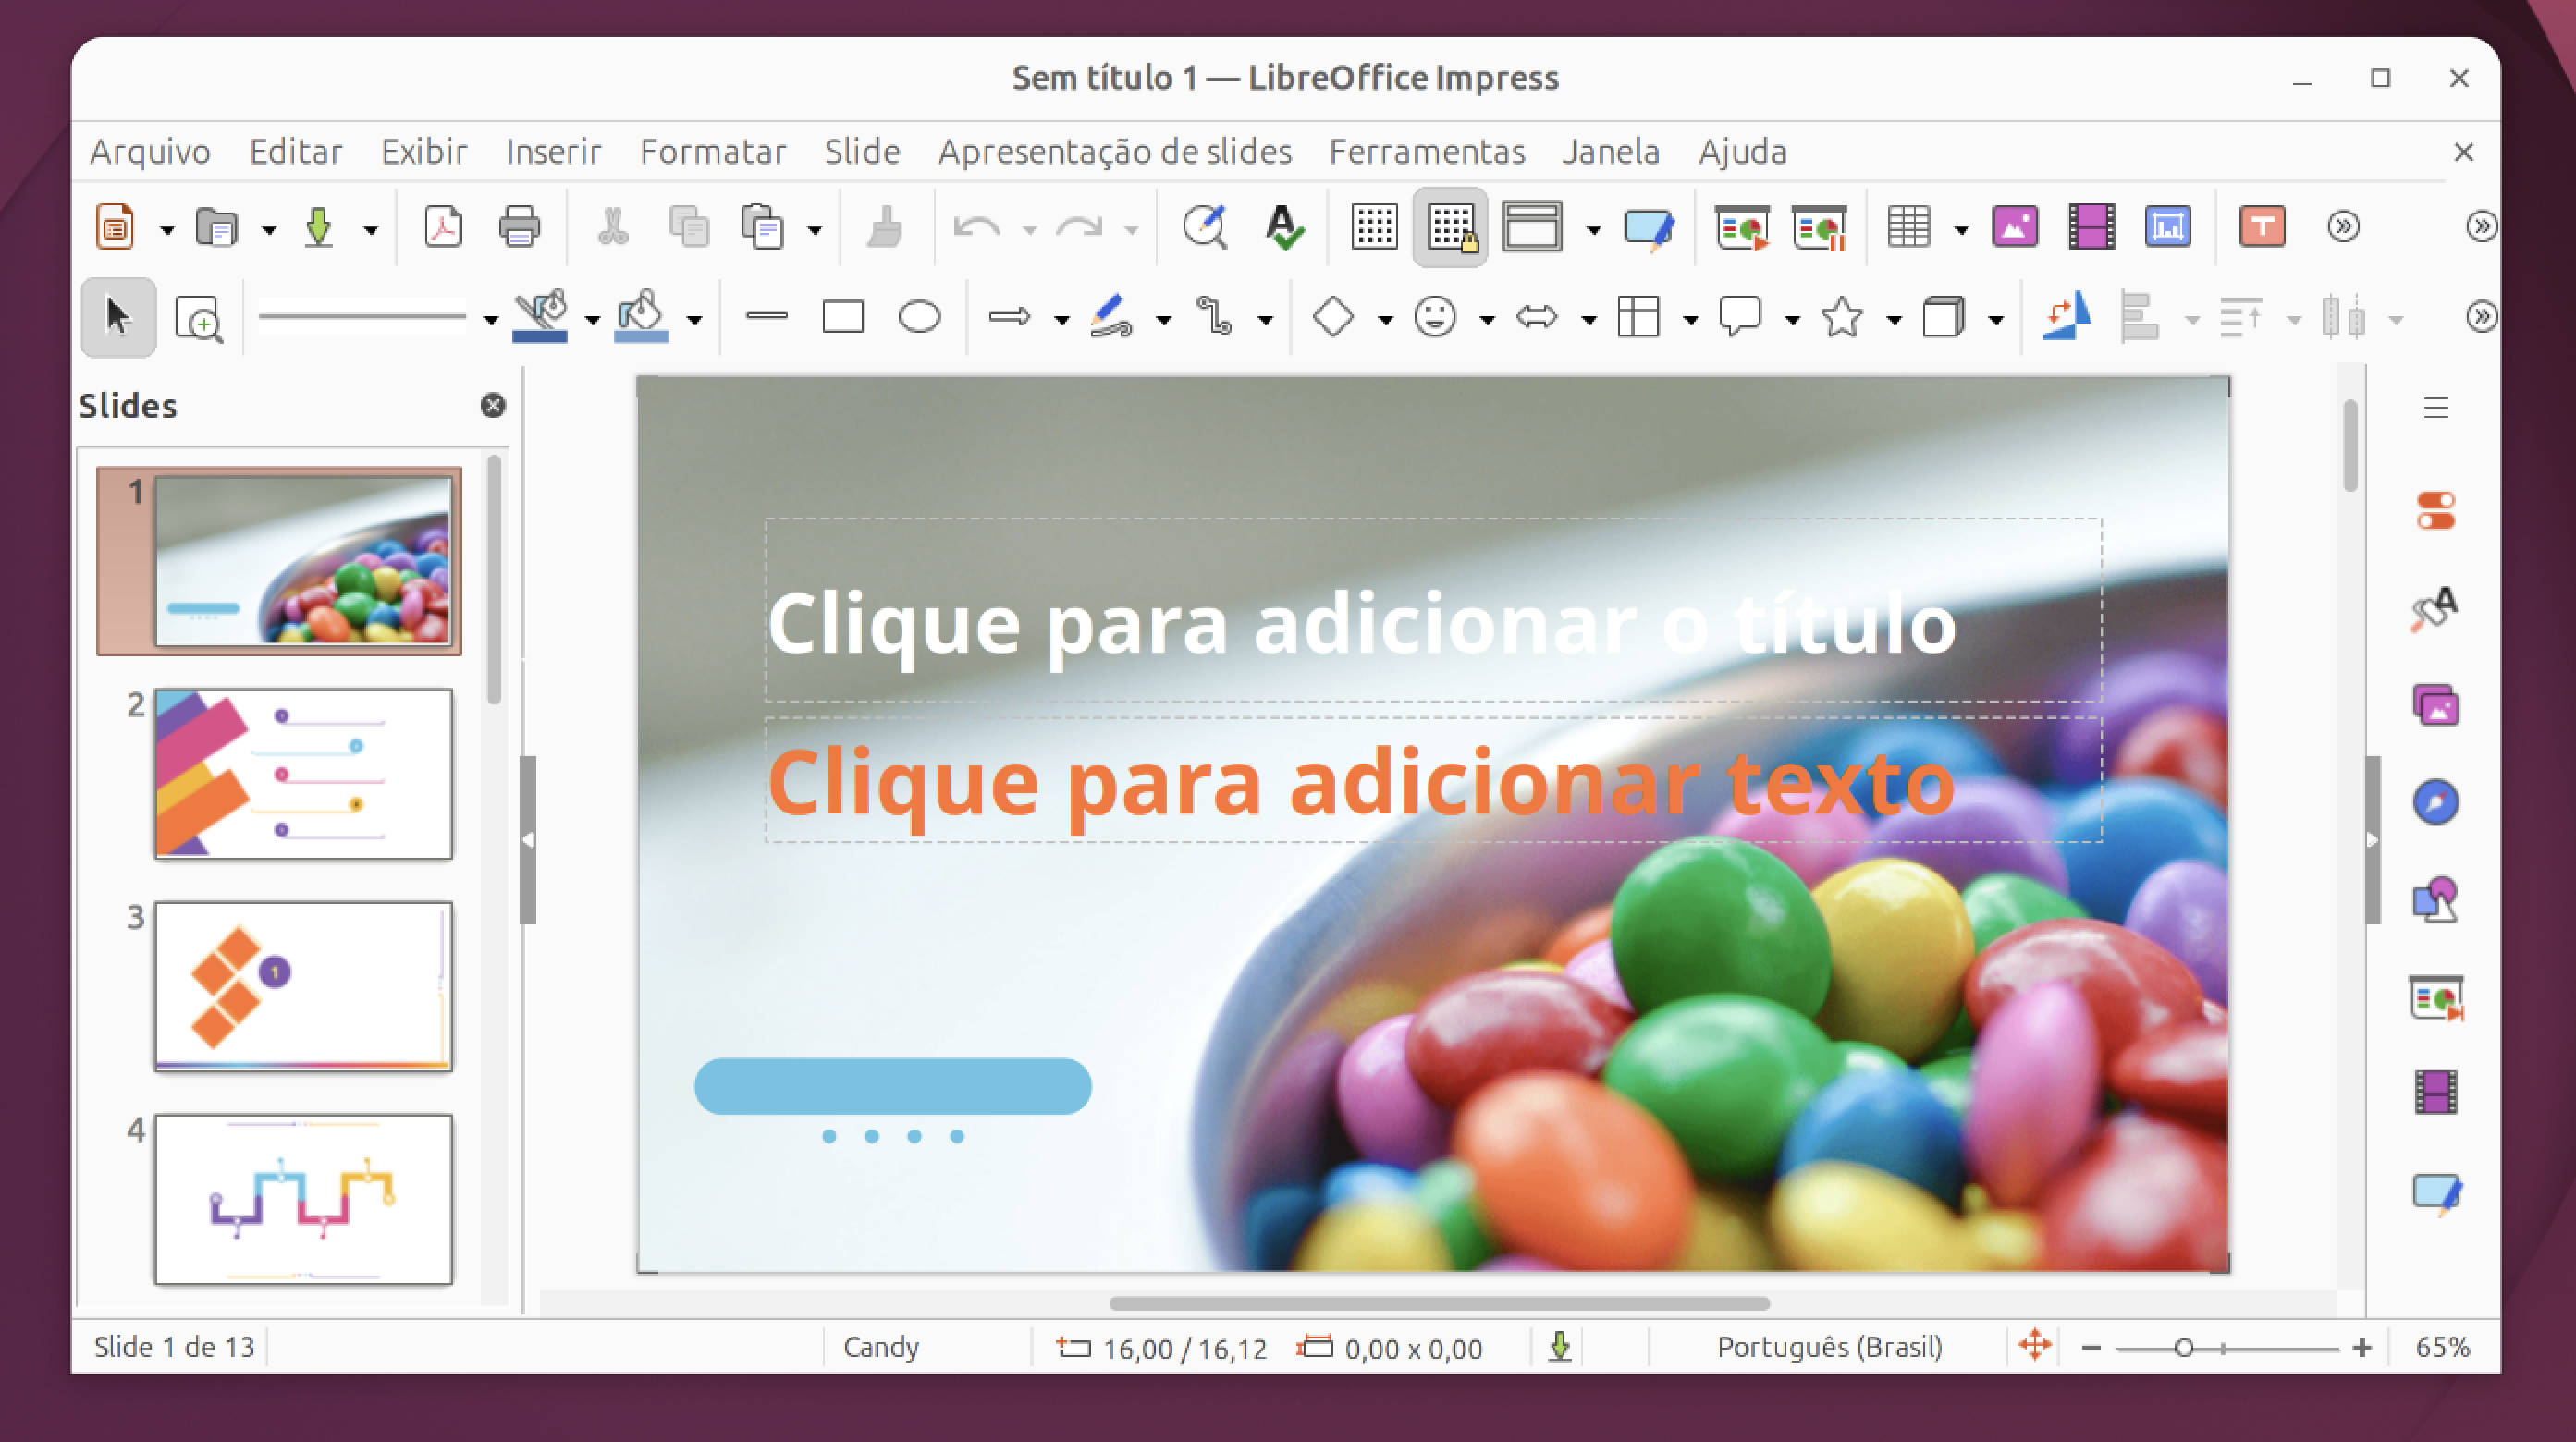Screen dimensions: 2576x1442
Task: Toggle Snap to Grid button
Action: coord(1451,228)
